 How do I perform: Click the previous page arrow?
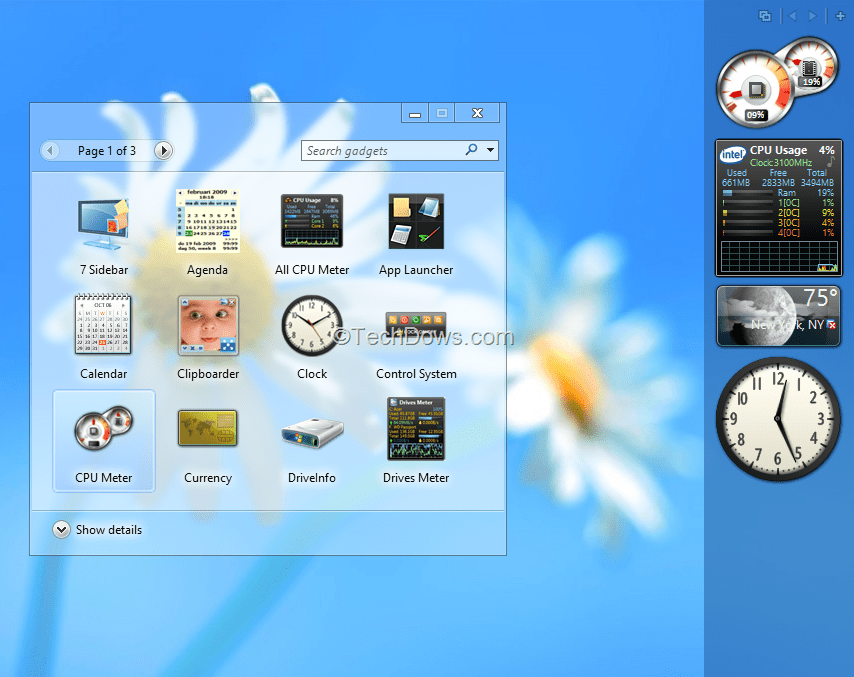point(51,150)
